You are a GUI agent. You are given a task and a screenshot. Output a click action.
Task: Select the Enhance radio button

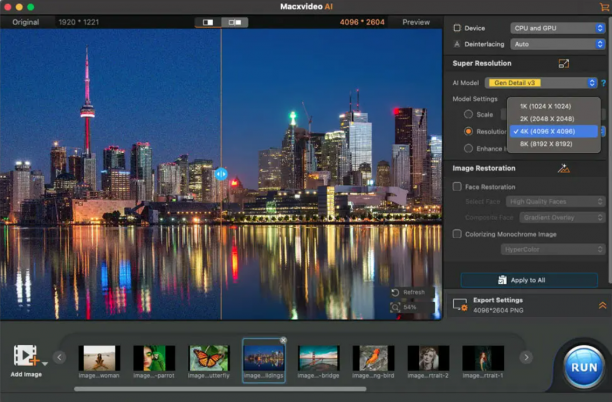[x=468, y=149]
